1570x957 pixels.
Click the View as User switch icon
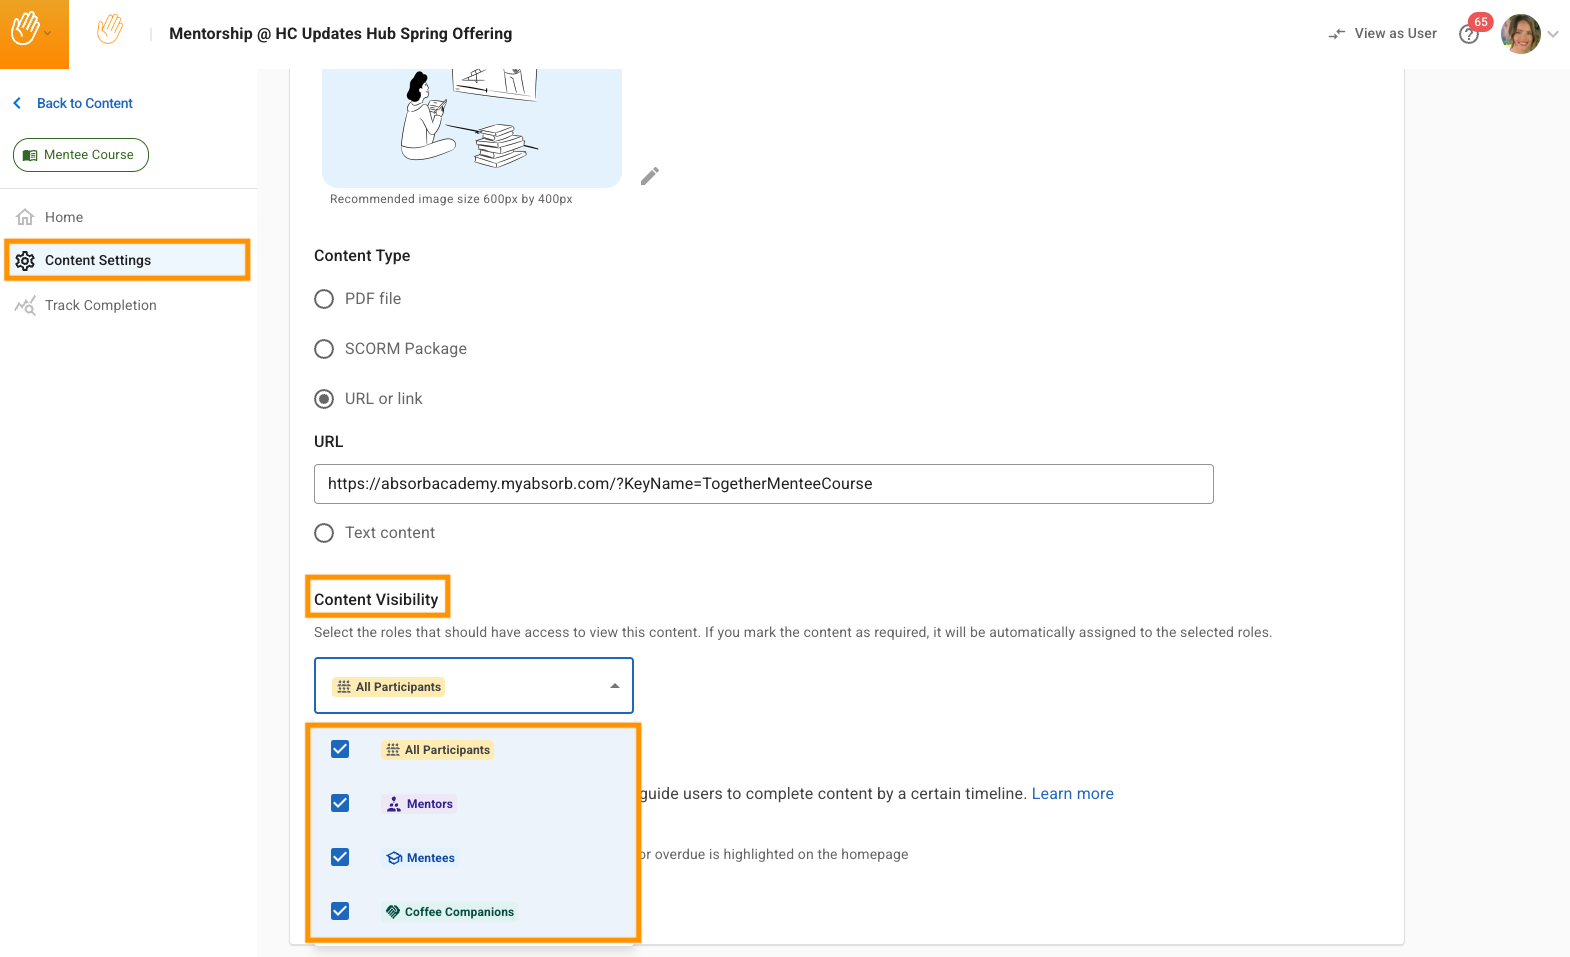1337,34
